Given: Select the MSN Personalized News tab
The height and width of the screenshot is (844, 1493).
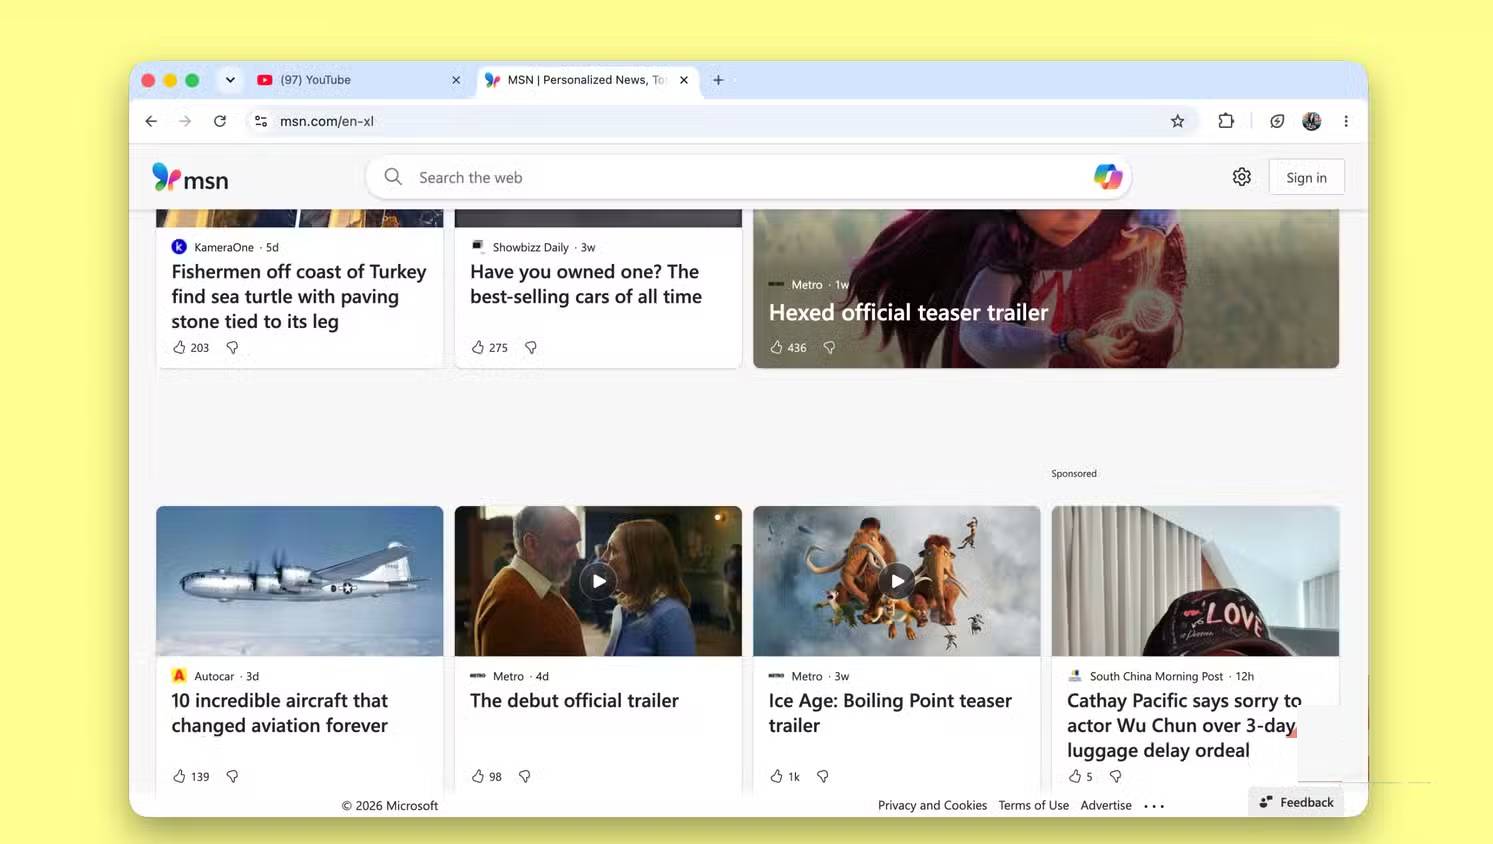Looking at the screenshot, I should click(585, 80).
